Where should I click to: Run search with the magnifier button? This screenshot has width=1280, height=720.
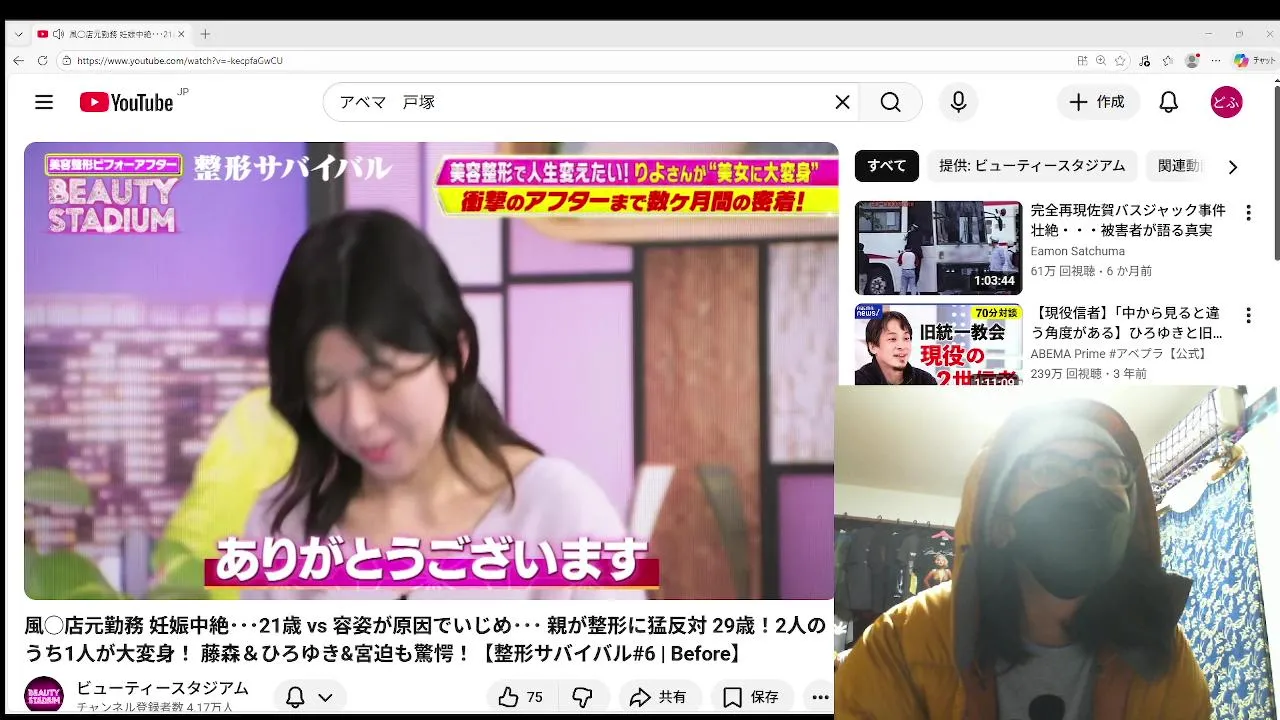click(x=890, y=102)
